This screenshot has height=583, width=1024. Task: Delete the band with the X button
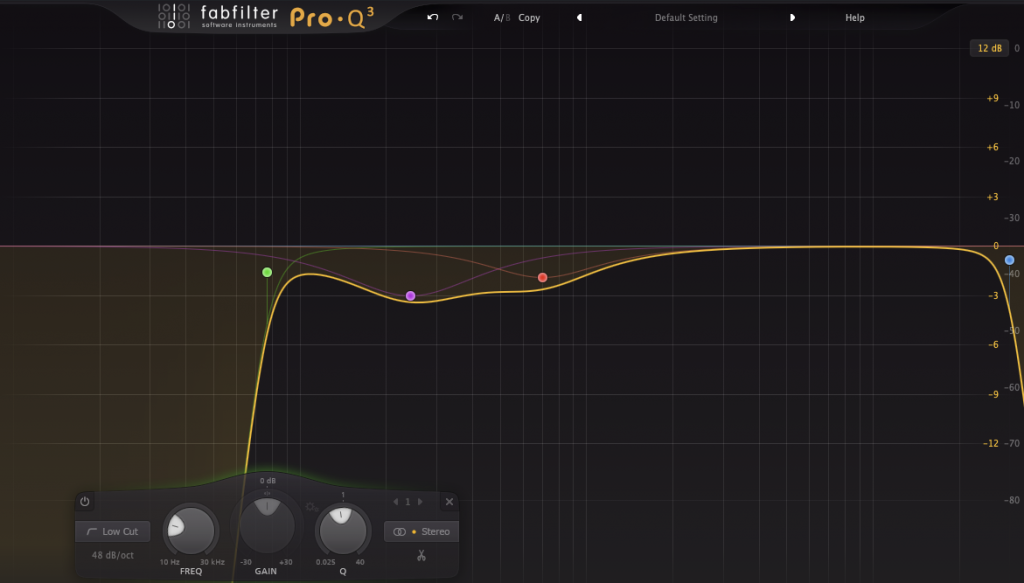point(449,501)
